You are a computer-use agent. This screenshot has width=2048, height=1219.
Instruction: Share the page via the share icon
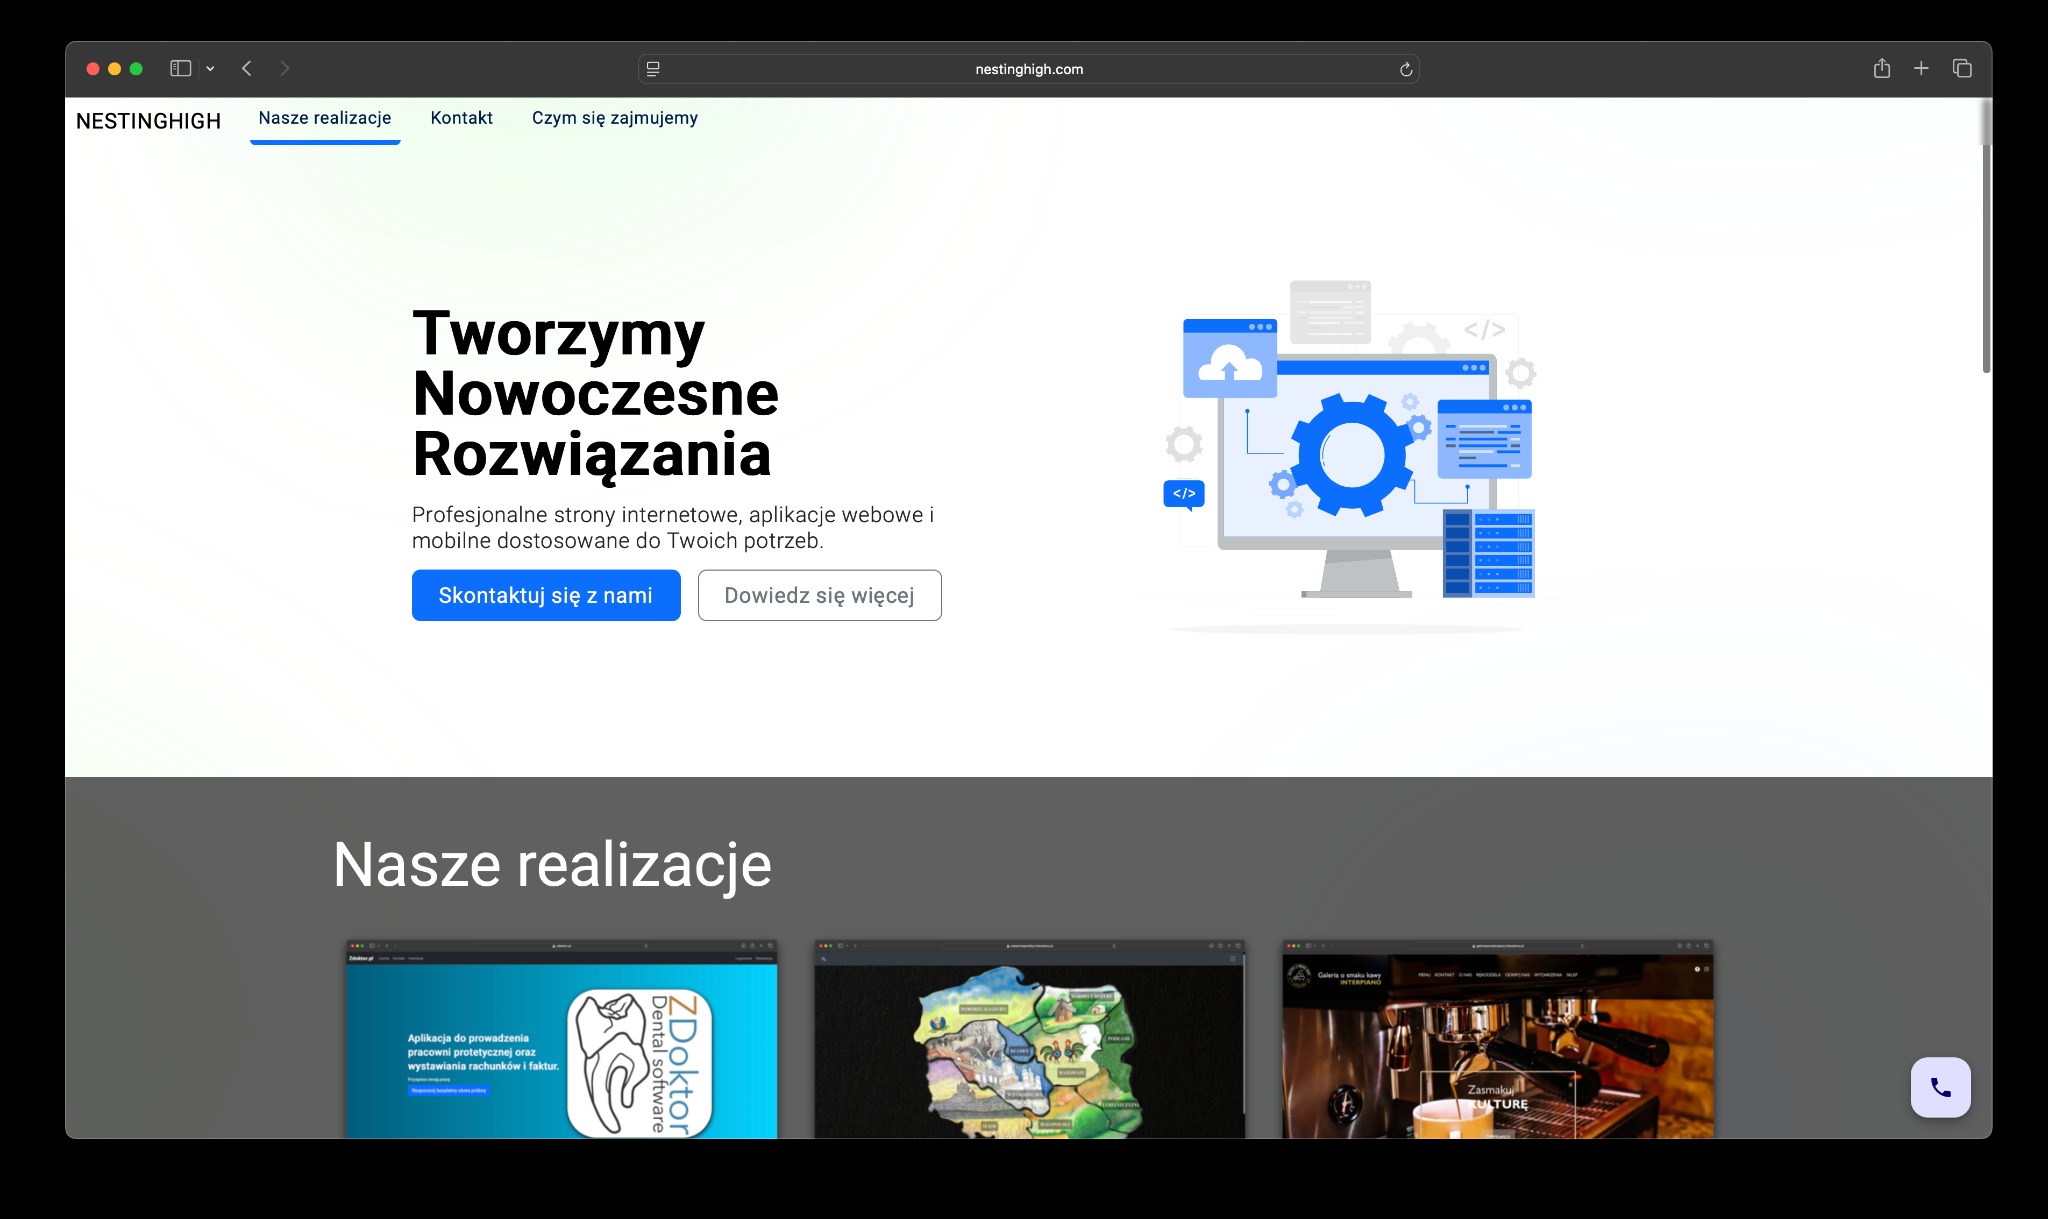1882,68
